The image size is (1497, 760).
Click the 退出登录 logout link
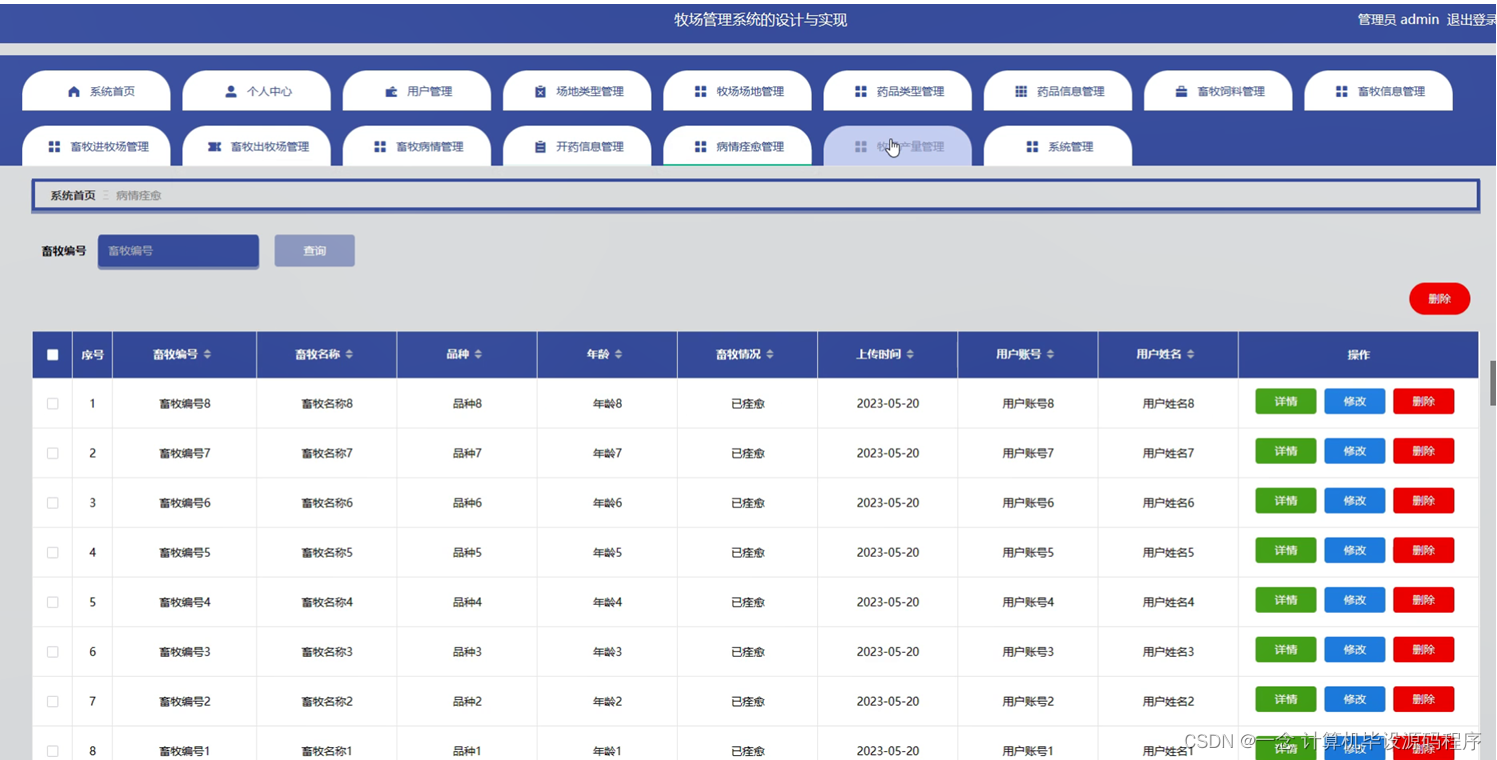pos(1471,20)
